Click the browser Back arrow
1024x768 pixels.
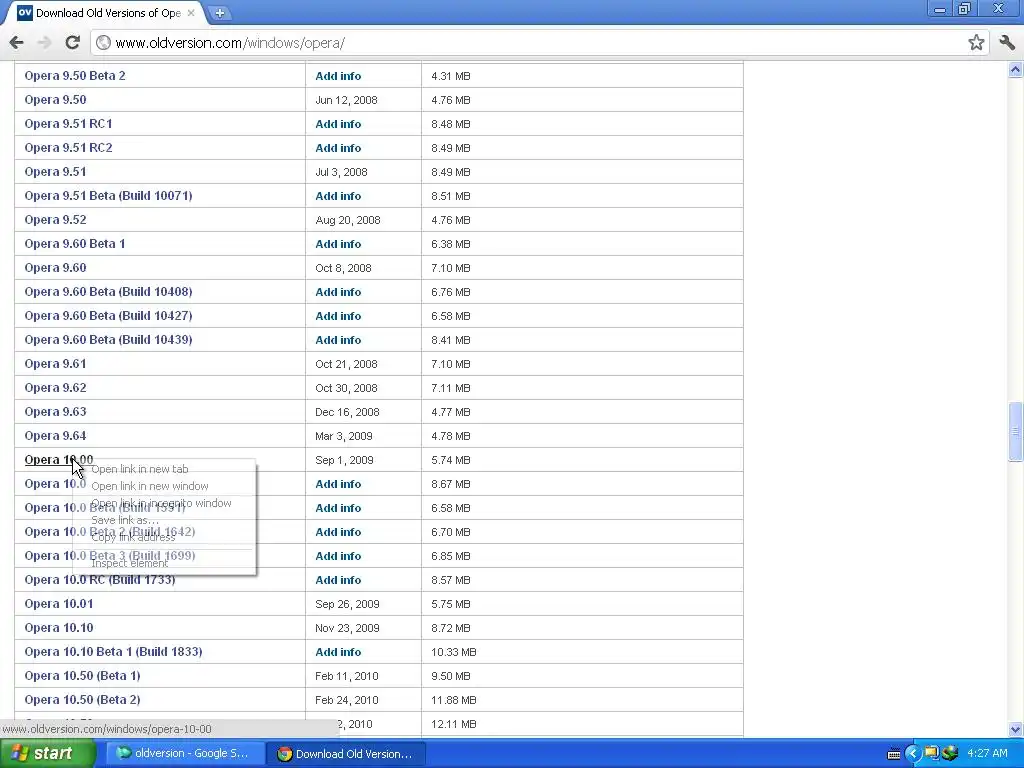[x=16, y=42]
